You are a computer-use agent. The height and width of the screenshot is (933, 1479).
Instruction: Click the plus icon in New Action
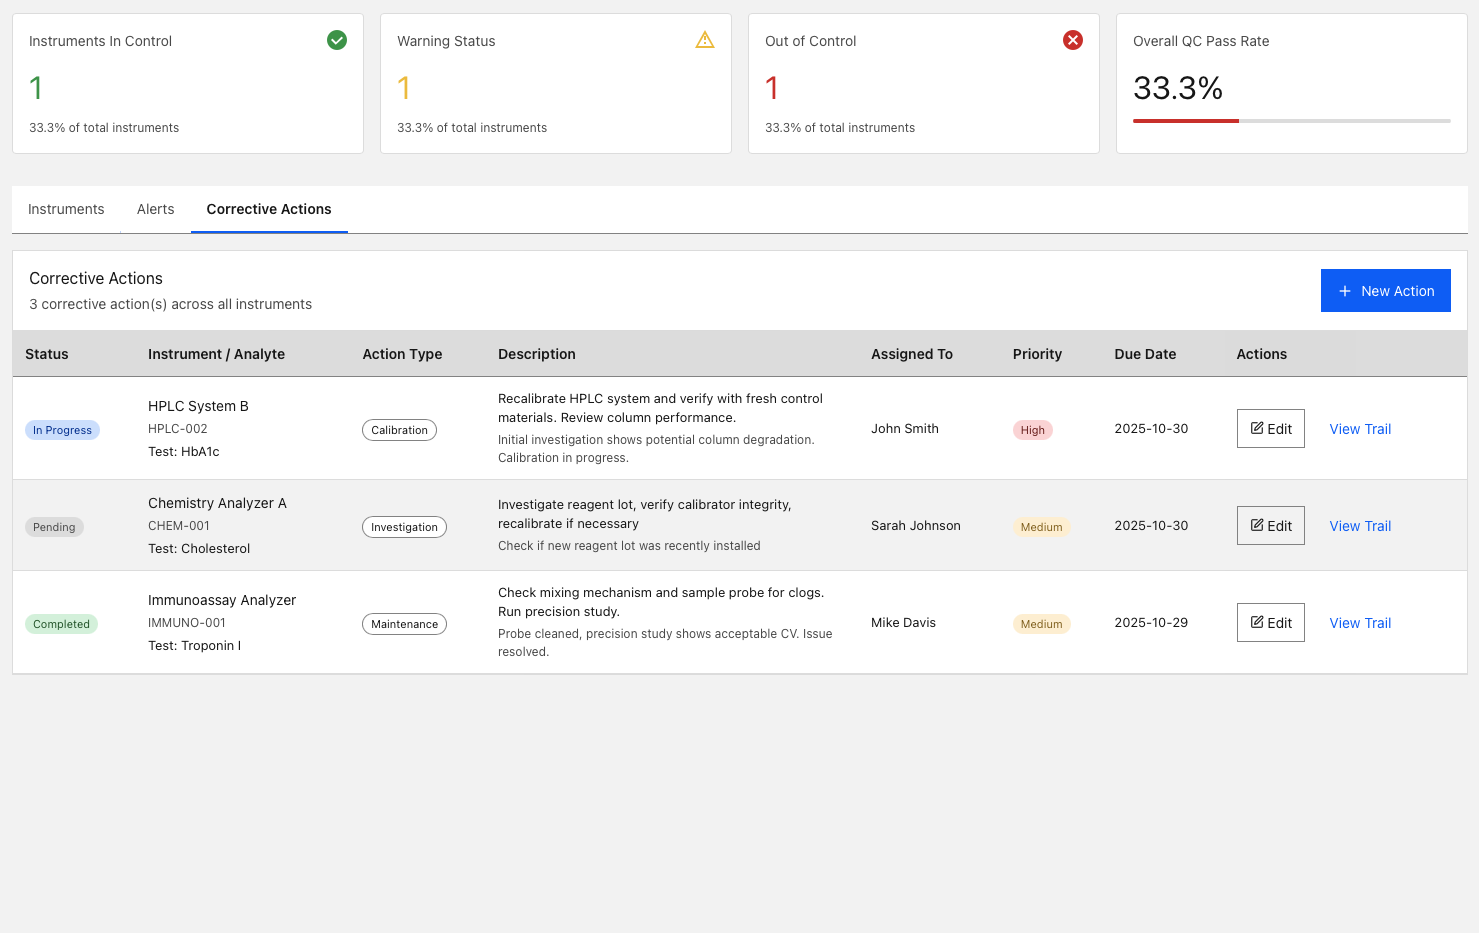(x=1345, y=291)
